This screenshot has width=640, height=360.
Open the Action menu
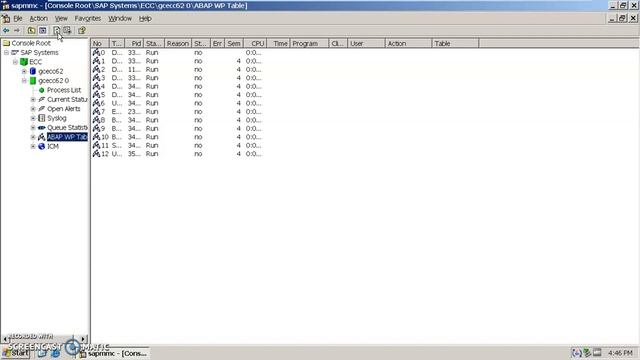coord(38,18)
